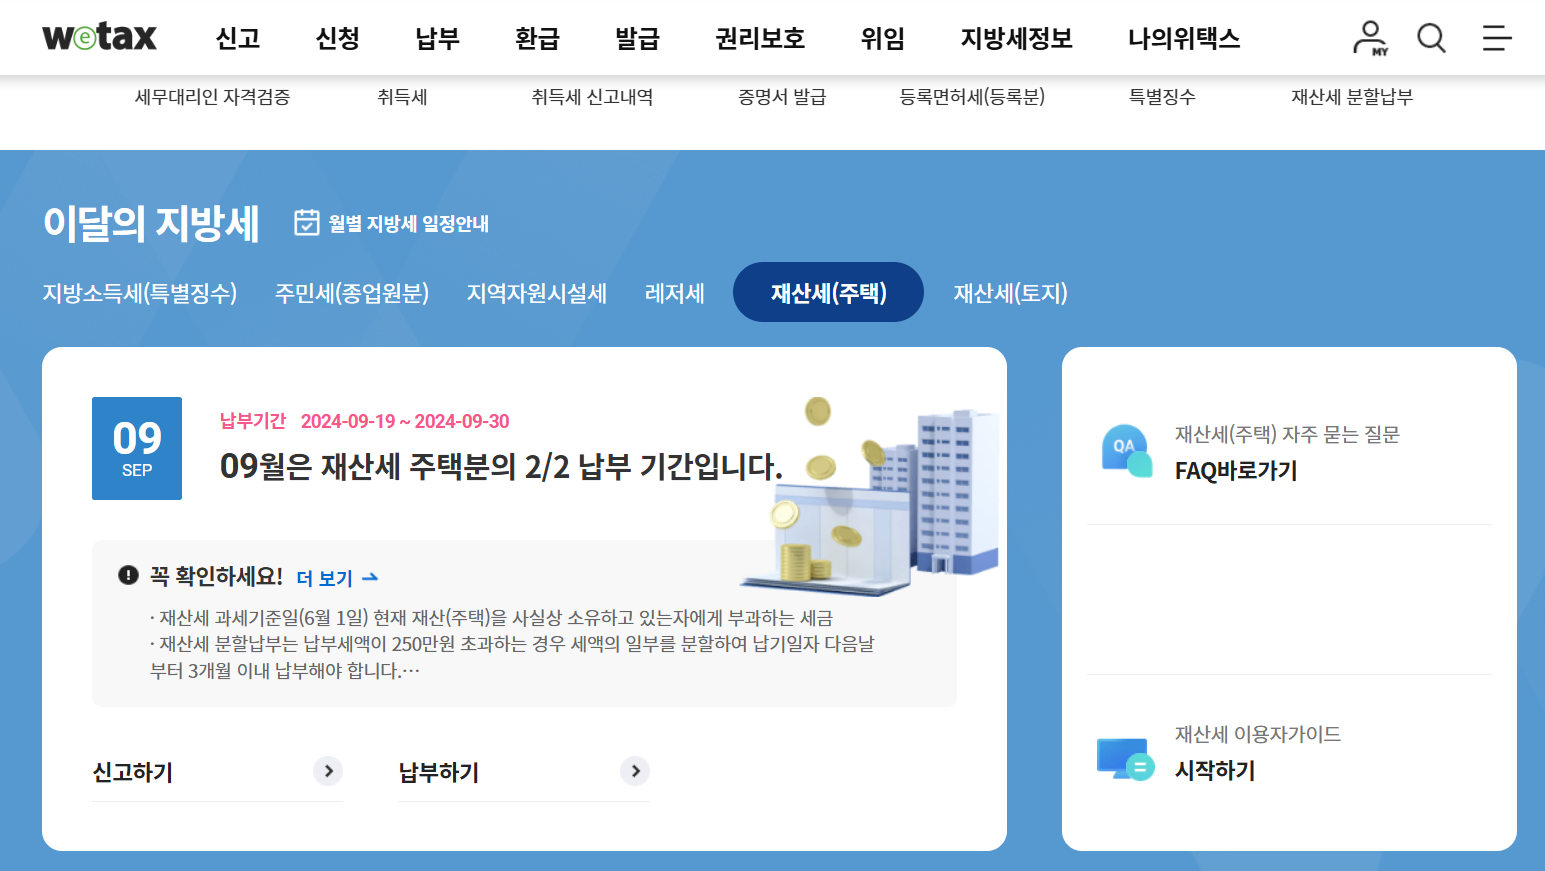Click the 이달의 지방세 heading
The image size is (1545, 871).
click(x=151, y=222)
